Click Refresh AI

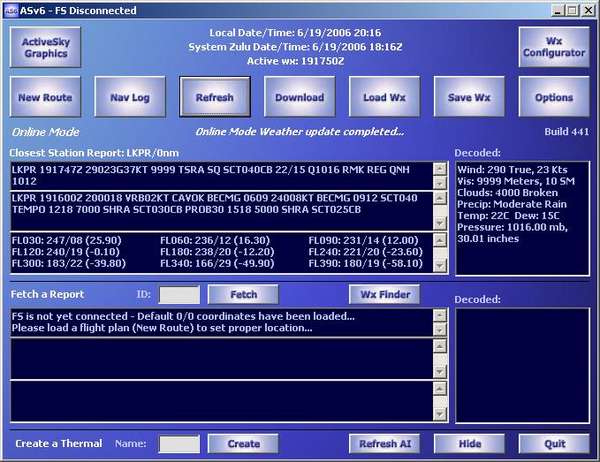[x=385, y=444]
